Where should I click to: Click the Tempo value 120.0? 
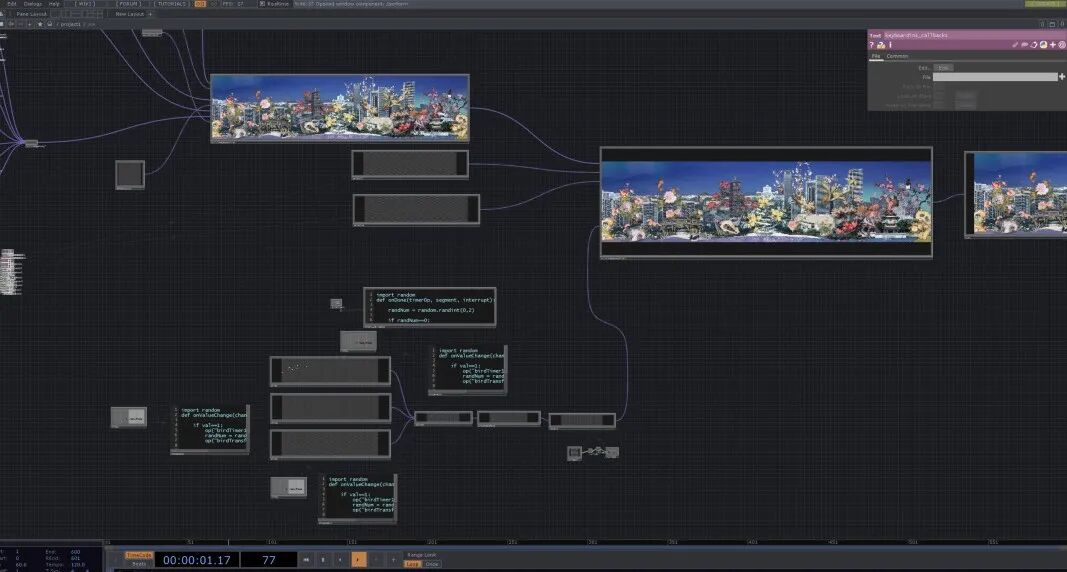click(x=77, y=565)
